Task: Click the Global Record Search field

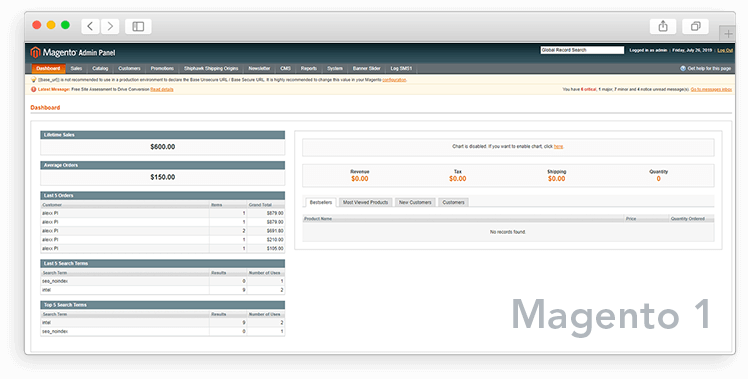Action: (x=582, y=50)
